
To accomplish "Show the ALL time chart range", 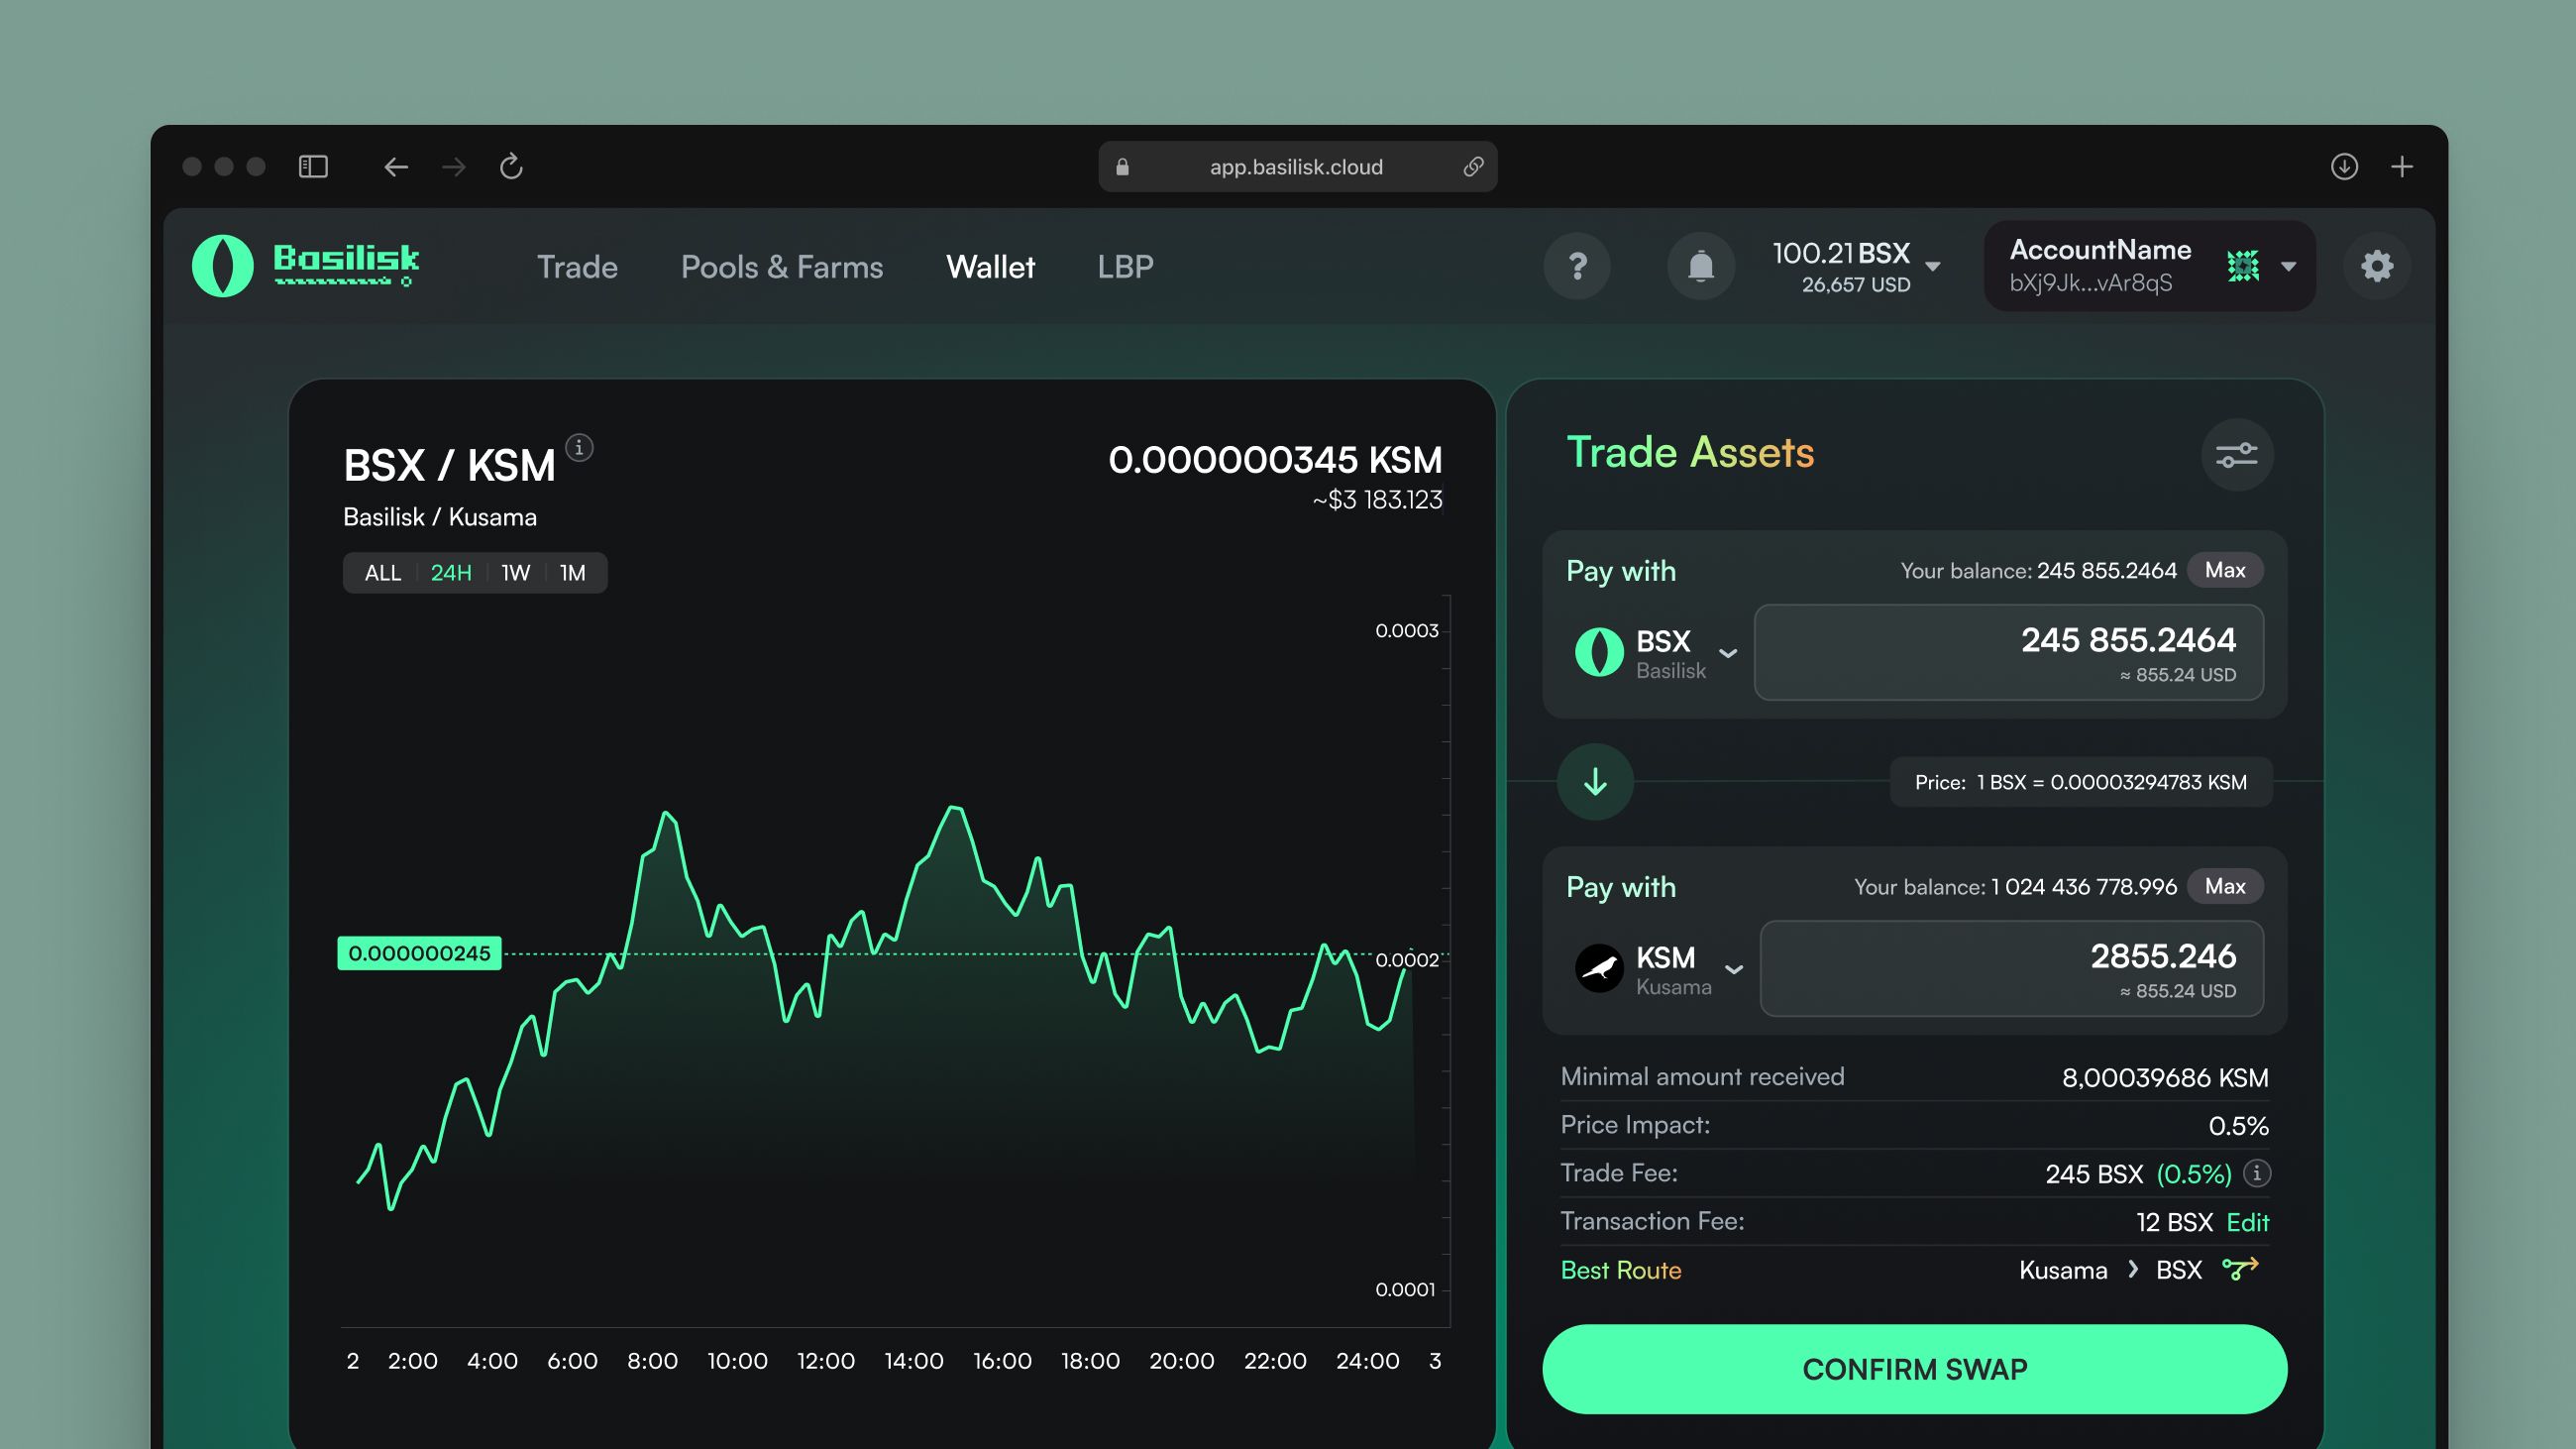I will pos(382,573).
